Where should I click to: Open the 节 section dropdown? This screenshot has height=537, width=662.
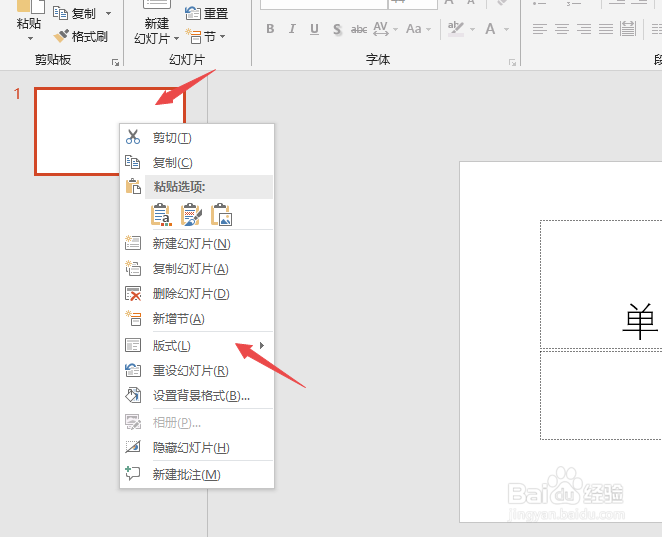click(x=206, y=37)
